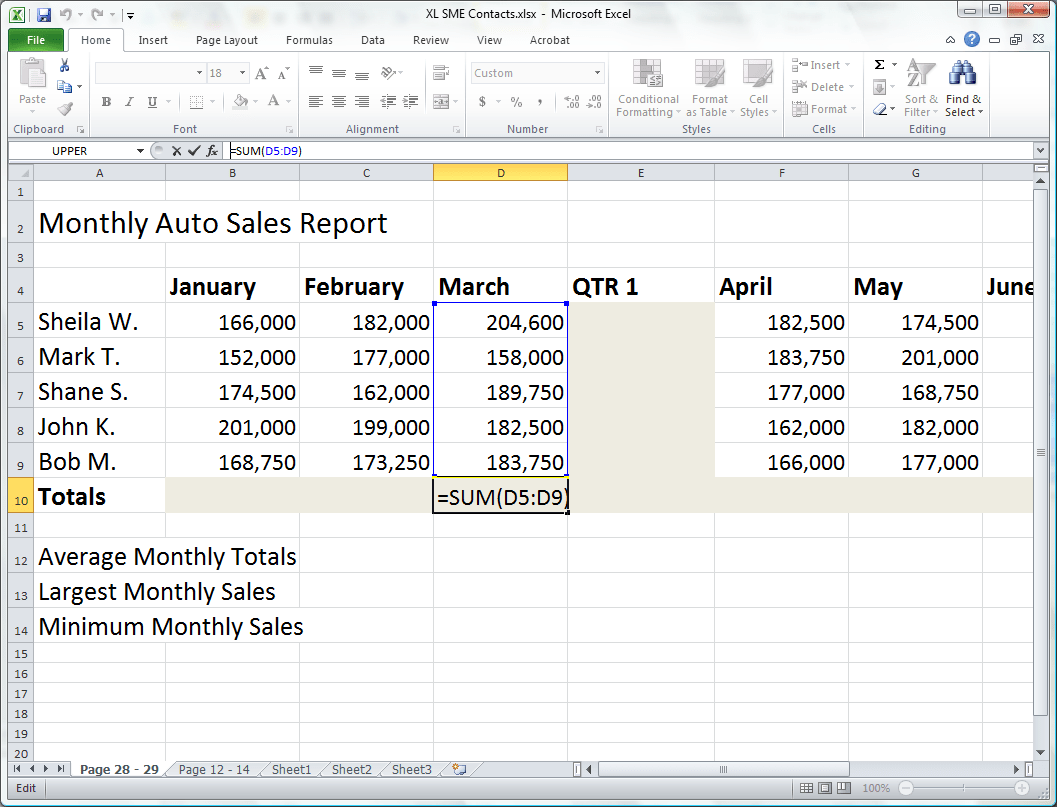This screenshot has height=807, width=1057.
Task: Toggle Italic formatting
Action: pyautogui.click(x=129, y=102)
